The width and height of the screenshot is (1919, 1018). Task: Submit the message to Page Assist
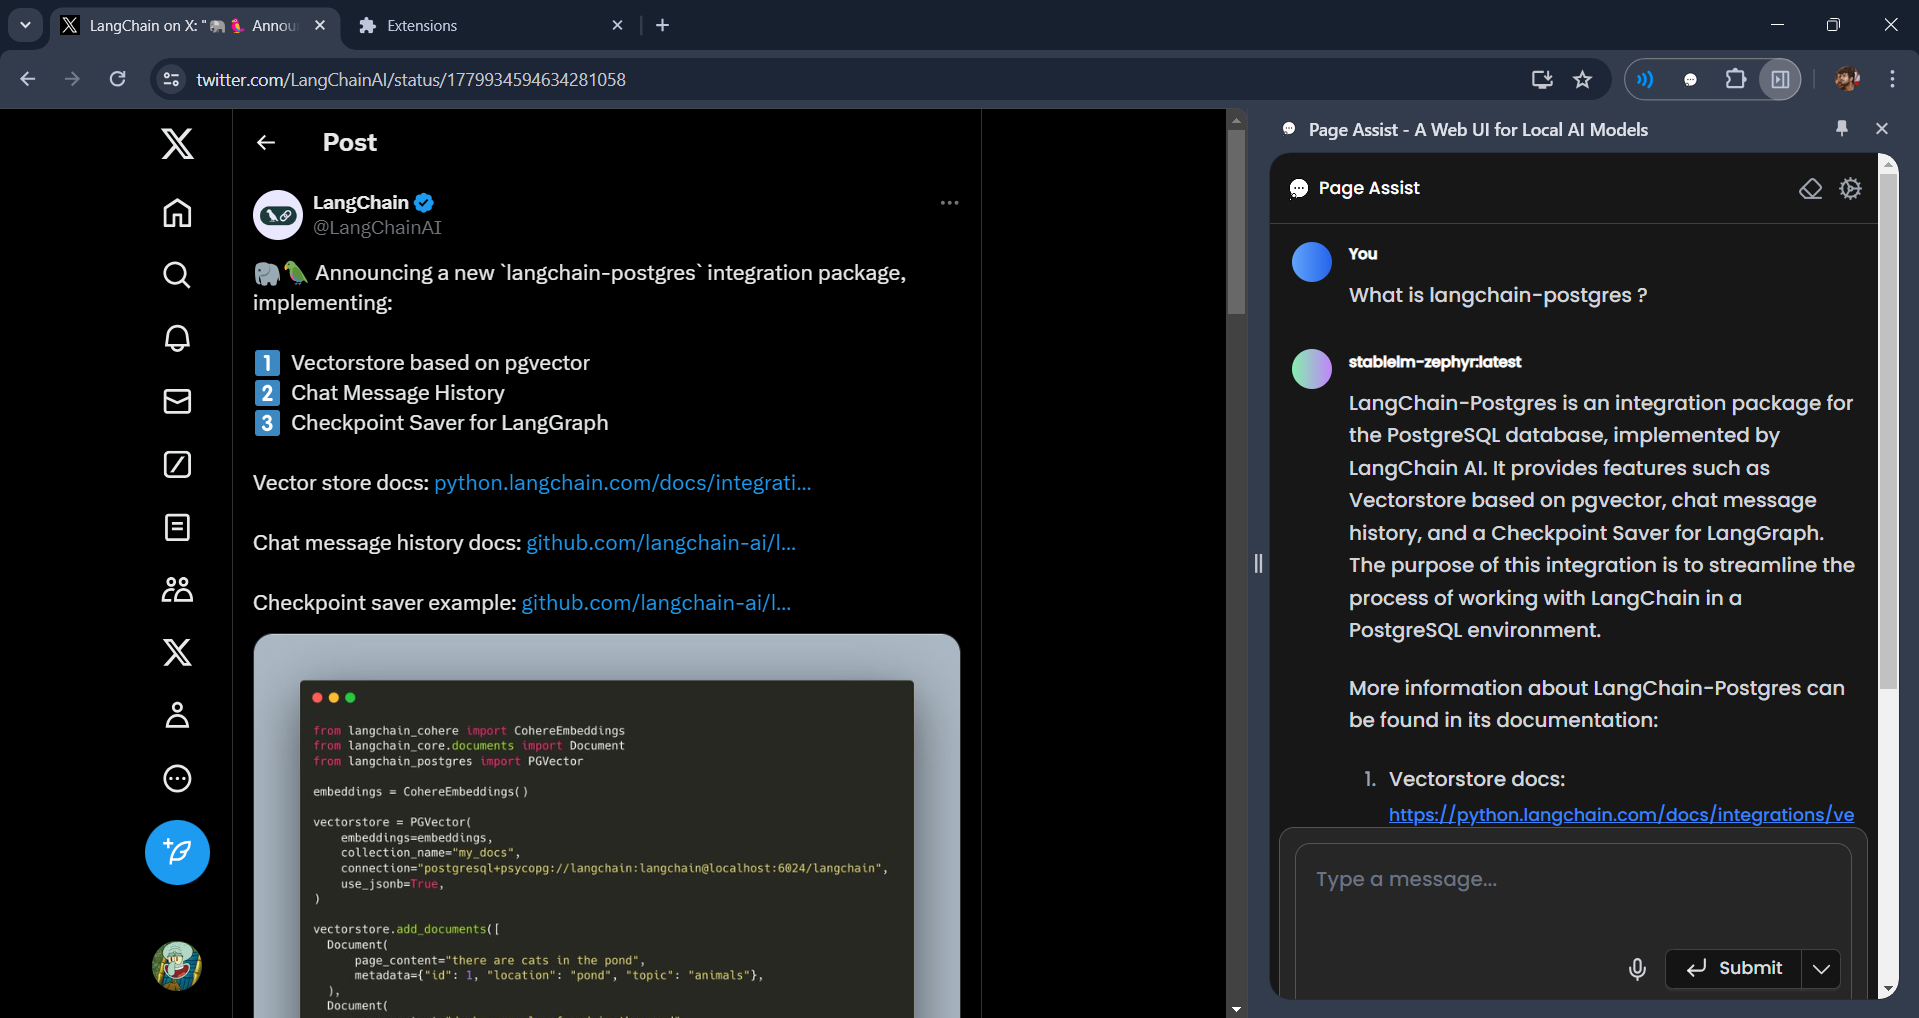click(1734, 968)
